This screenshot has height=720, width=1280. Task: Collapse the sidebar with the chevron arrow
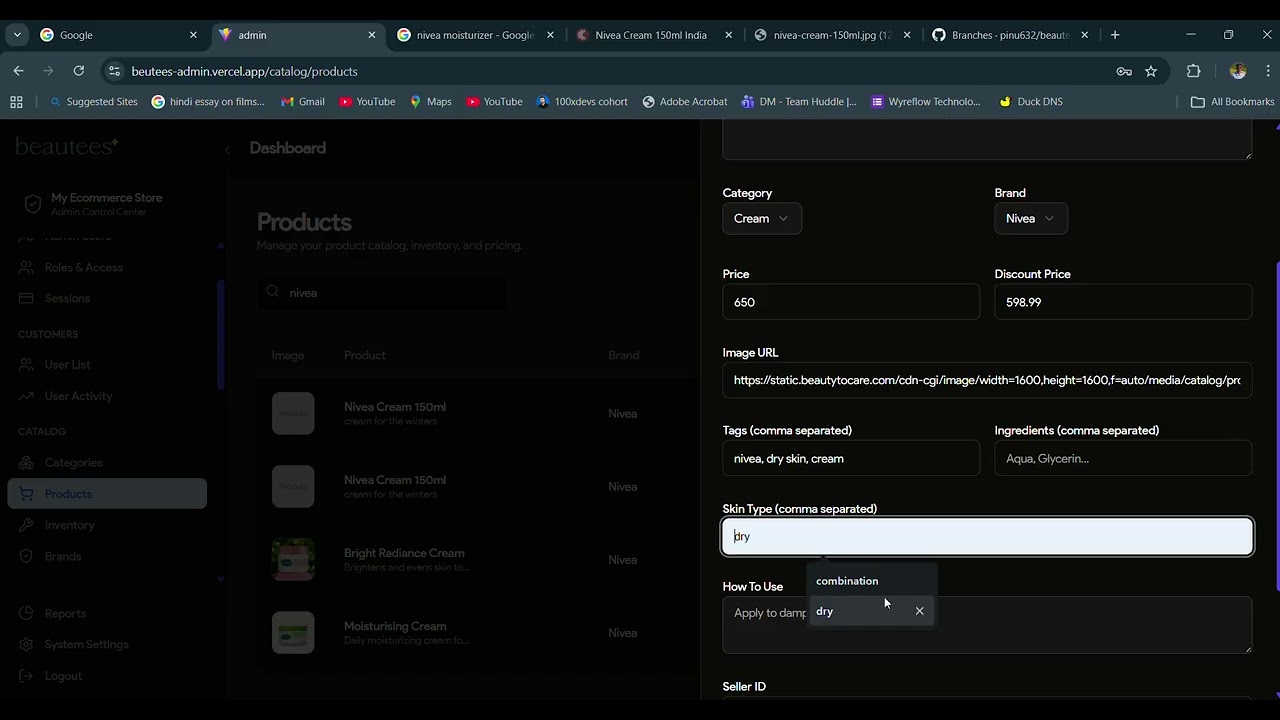[x=227, y=150]
